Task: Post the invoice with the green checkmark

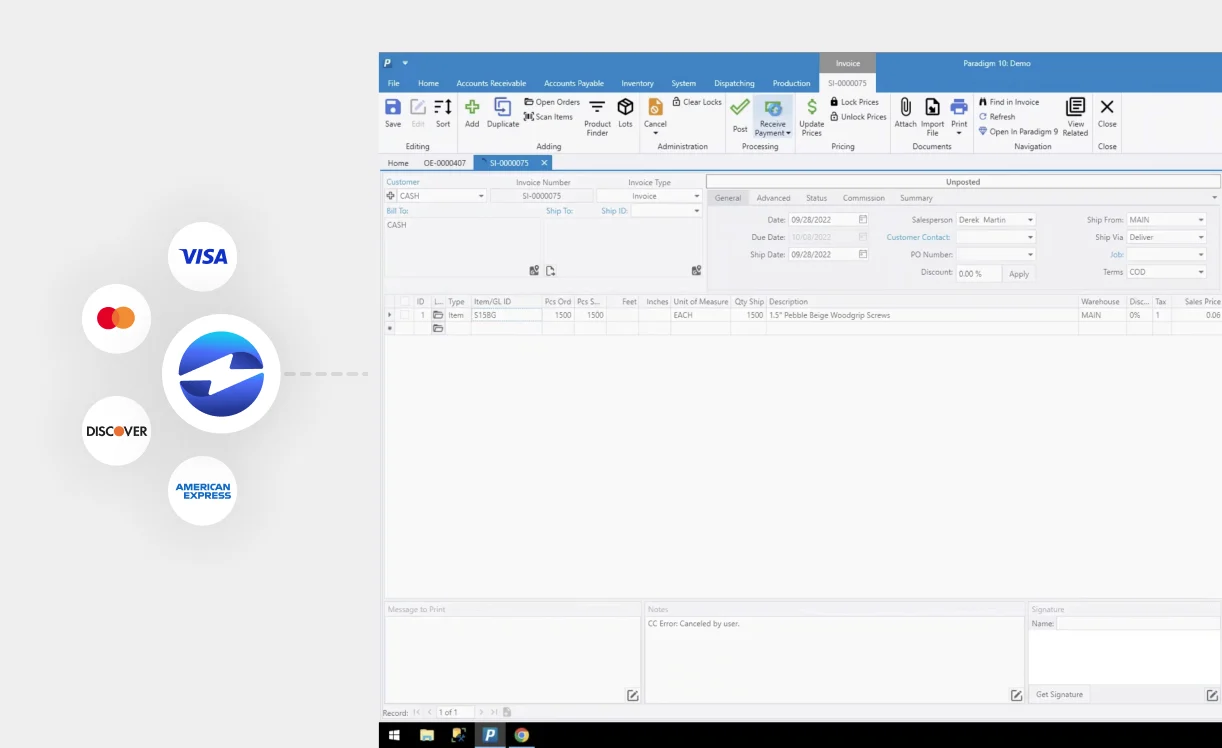Action: coord(740,107)
